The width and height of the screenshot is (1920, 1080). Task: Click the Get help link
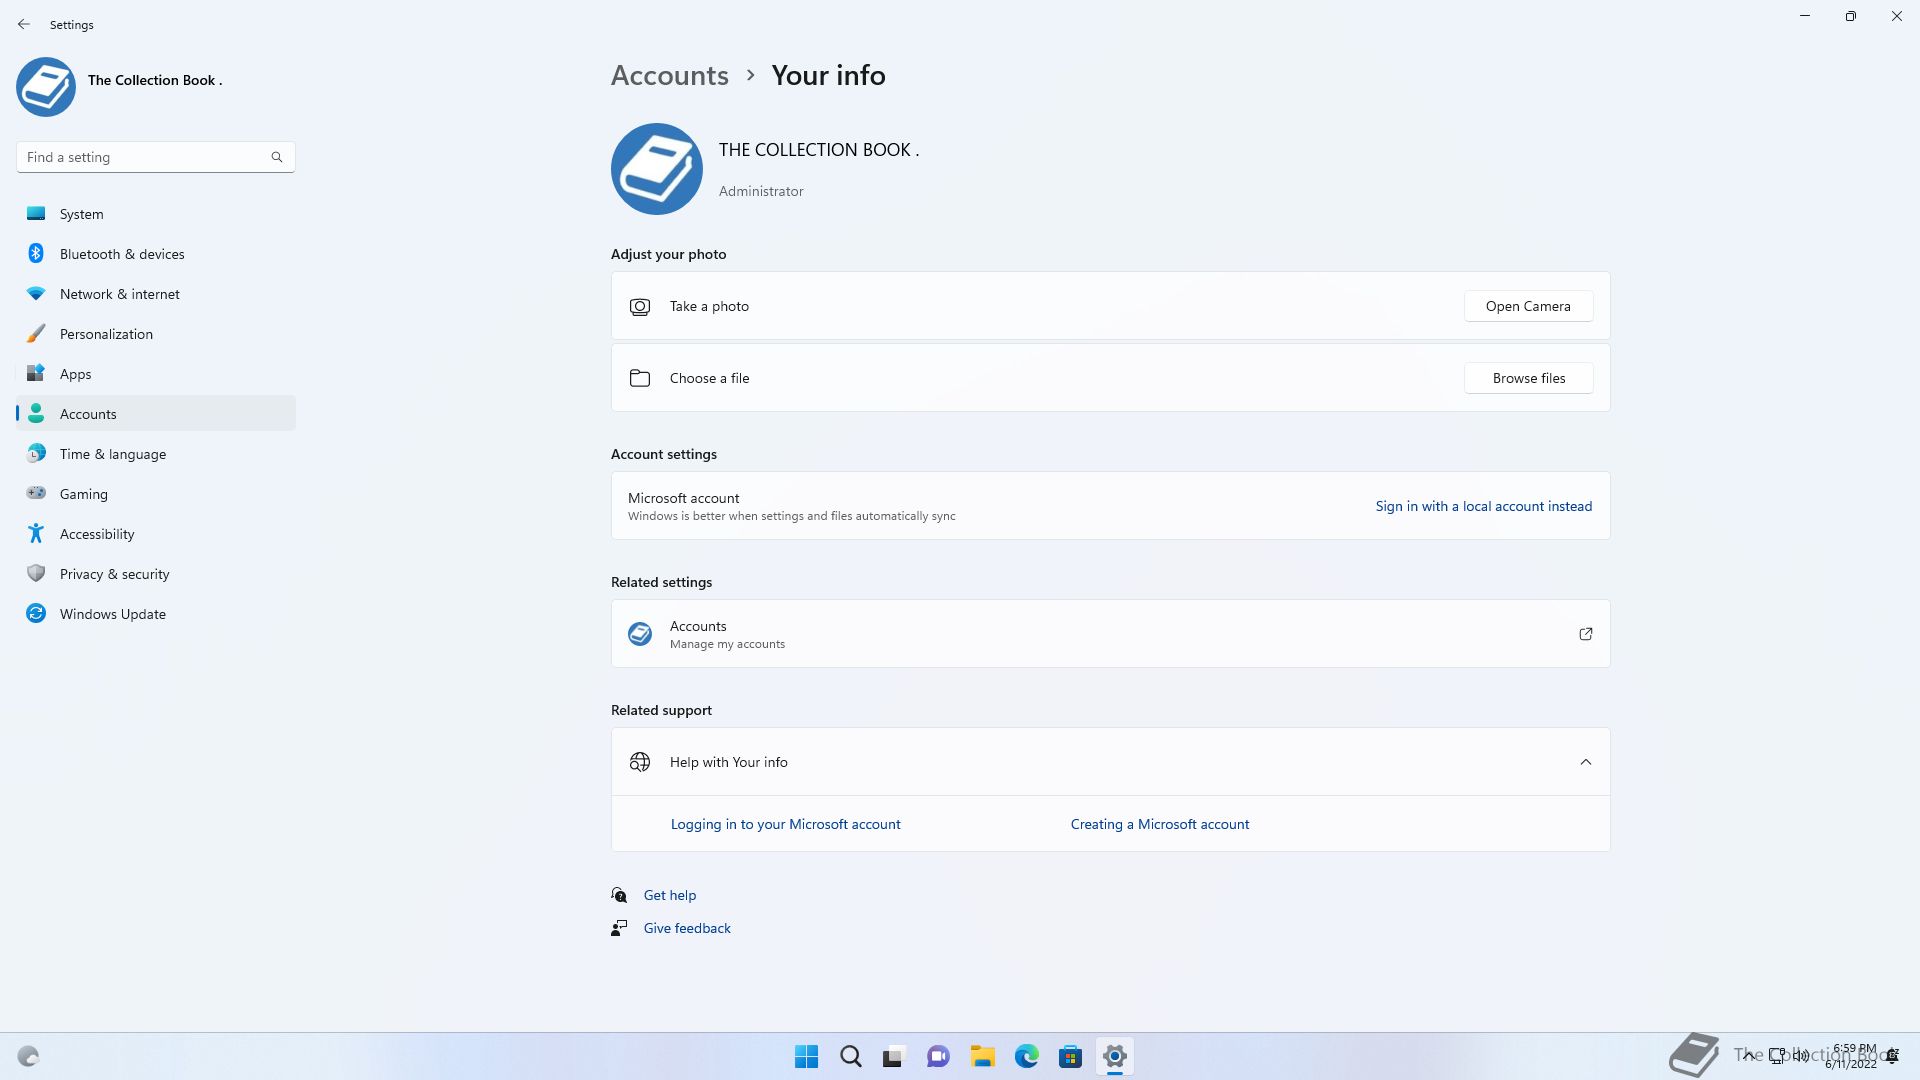pyautogui.click(x=669, y=895)
